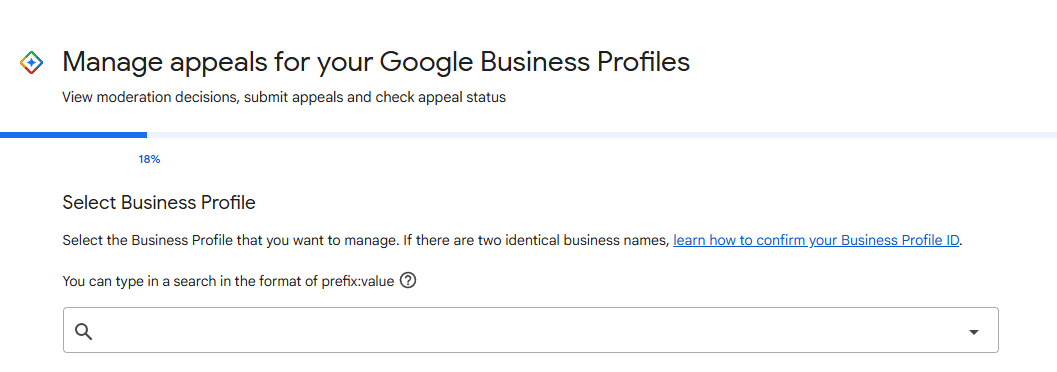
Task: Click empty area inside the profile combo box
Action: (x=531, y=330)
